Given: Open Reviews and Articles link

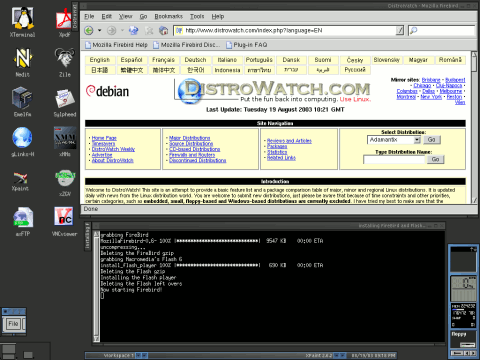Looking at the screenshot, I should (x=289, y=141).
